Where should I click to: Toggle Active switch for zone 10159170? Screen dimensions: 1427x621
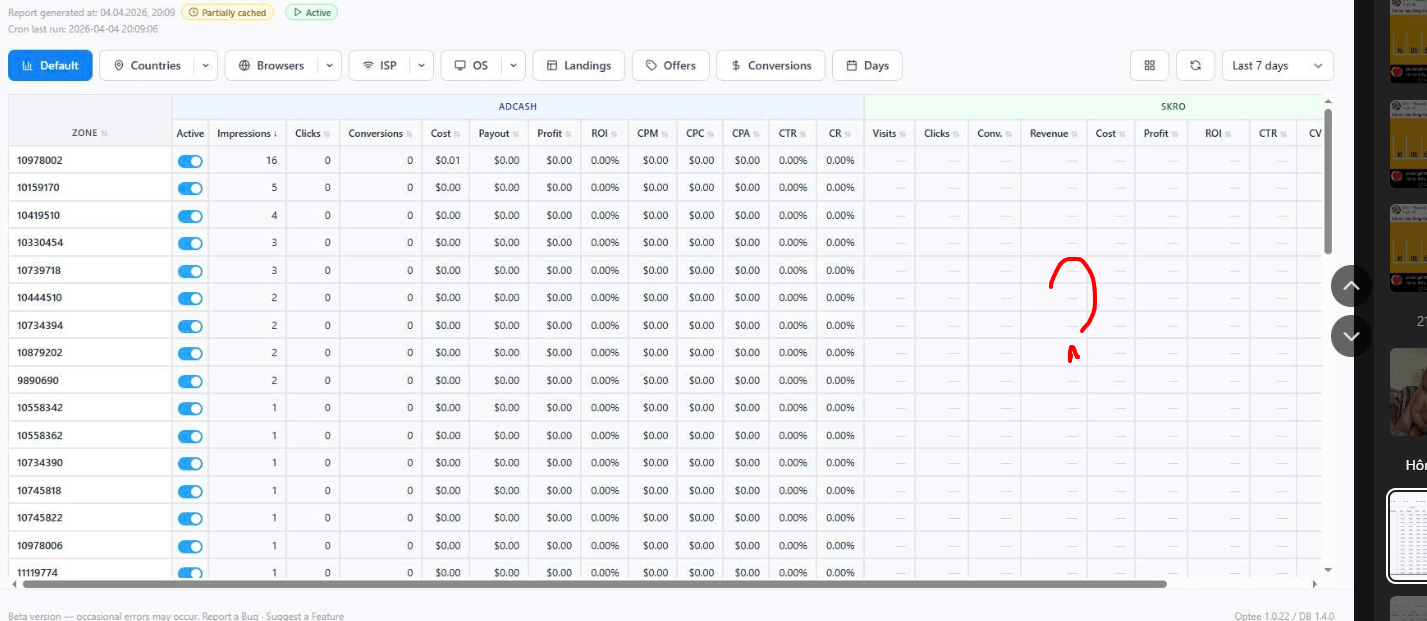(x=190, y=188)
